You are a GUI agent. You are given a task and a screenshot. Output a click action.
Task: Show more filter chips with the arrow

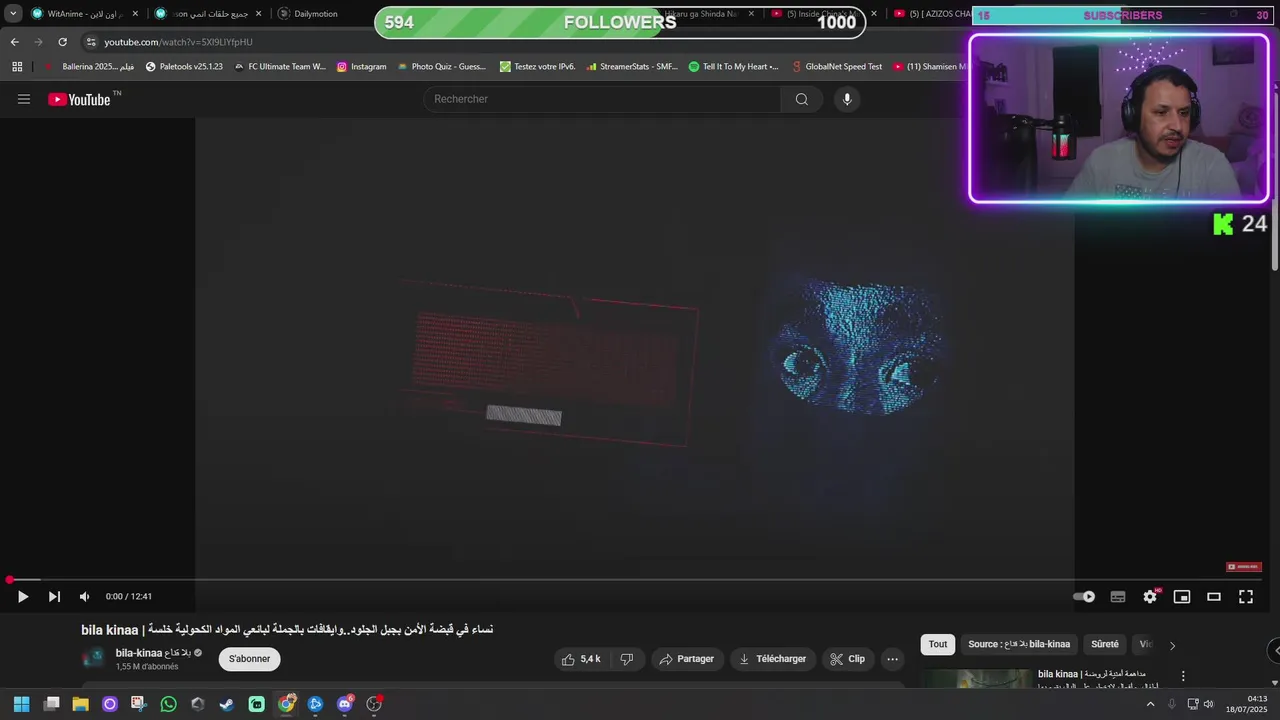click(x=1172, y=645)
